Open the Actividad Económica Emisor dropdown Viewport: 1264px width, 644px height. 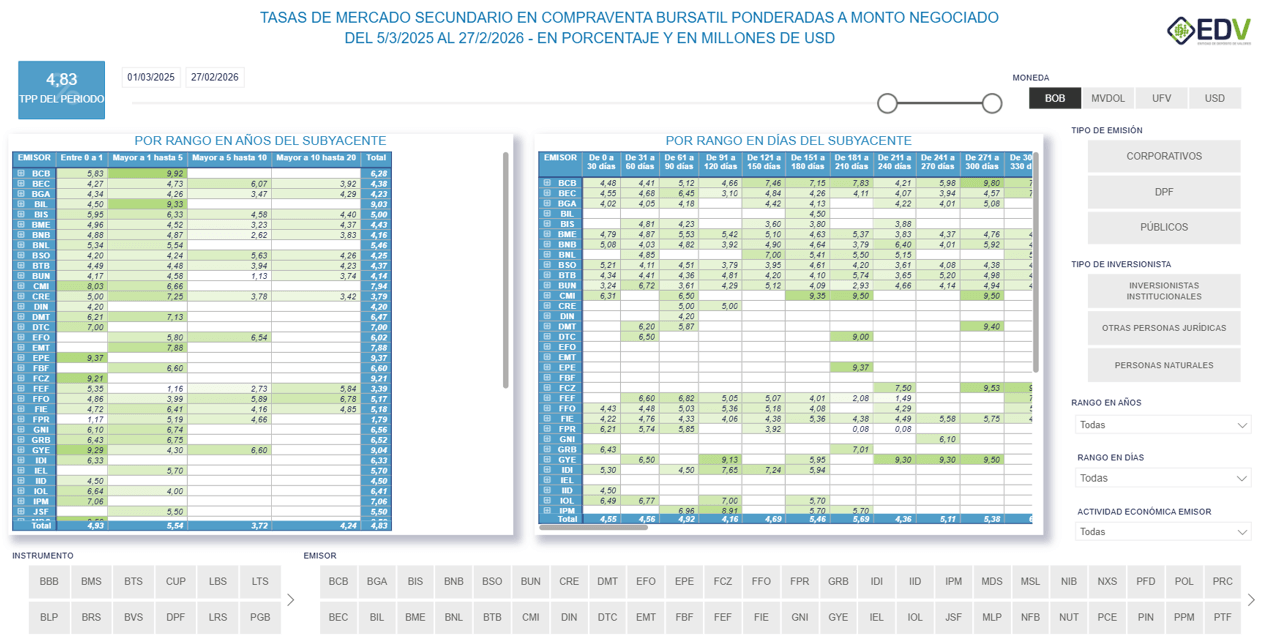1163,531
